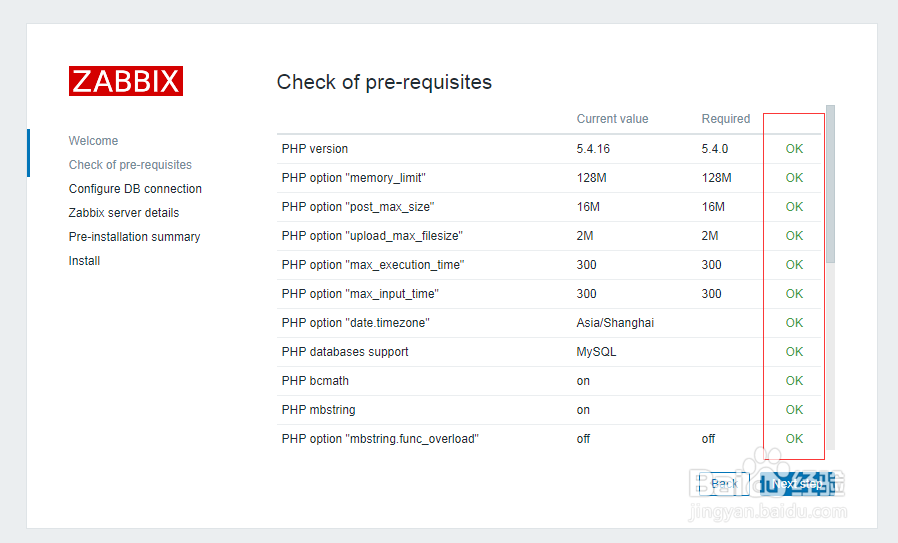Click the "Check of pre-requisites" page heading
The image size is (898, 543).
point(384,82)
